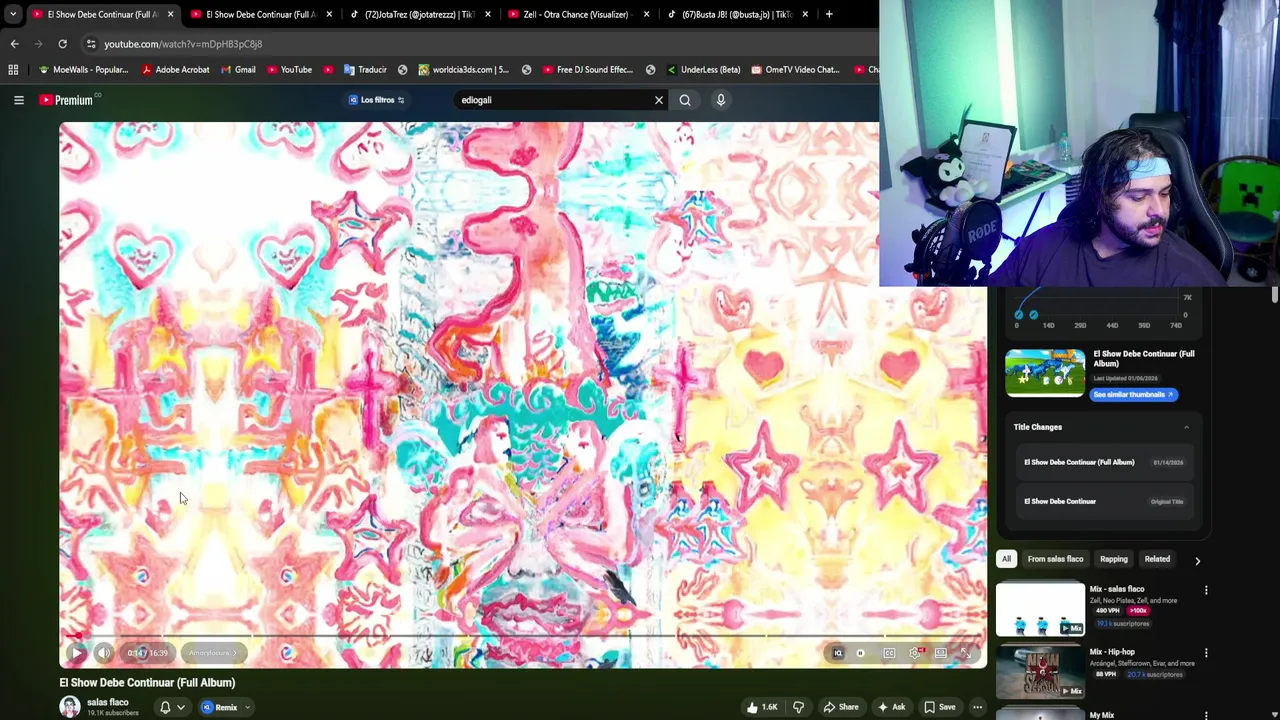The image size is (1280, 720).
Task: Reload the YouTube page
Action: pyautogui.click(x=62, y=44)
